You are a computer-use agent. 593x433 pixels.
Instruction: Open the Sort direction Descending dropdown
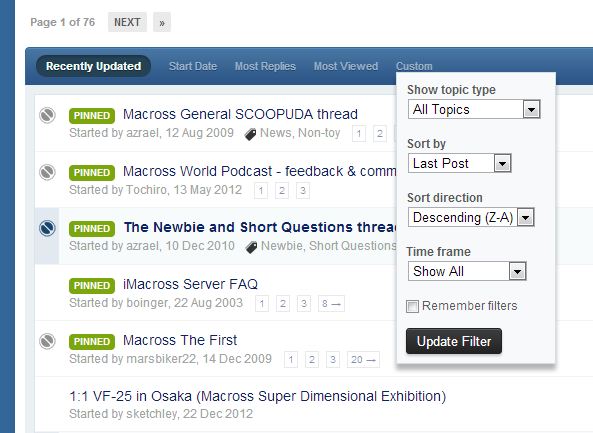471,217
